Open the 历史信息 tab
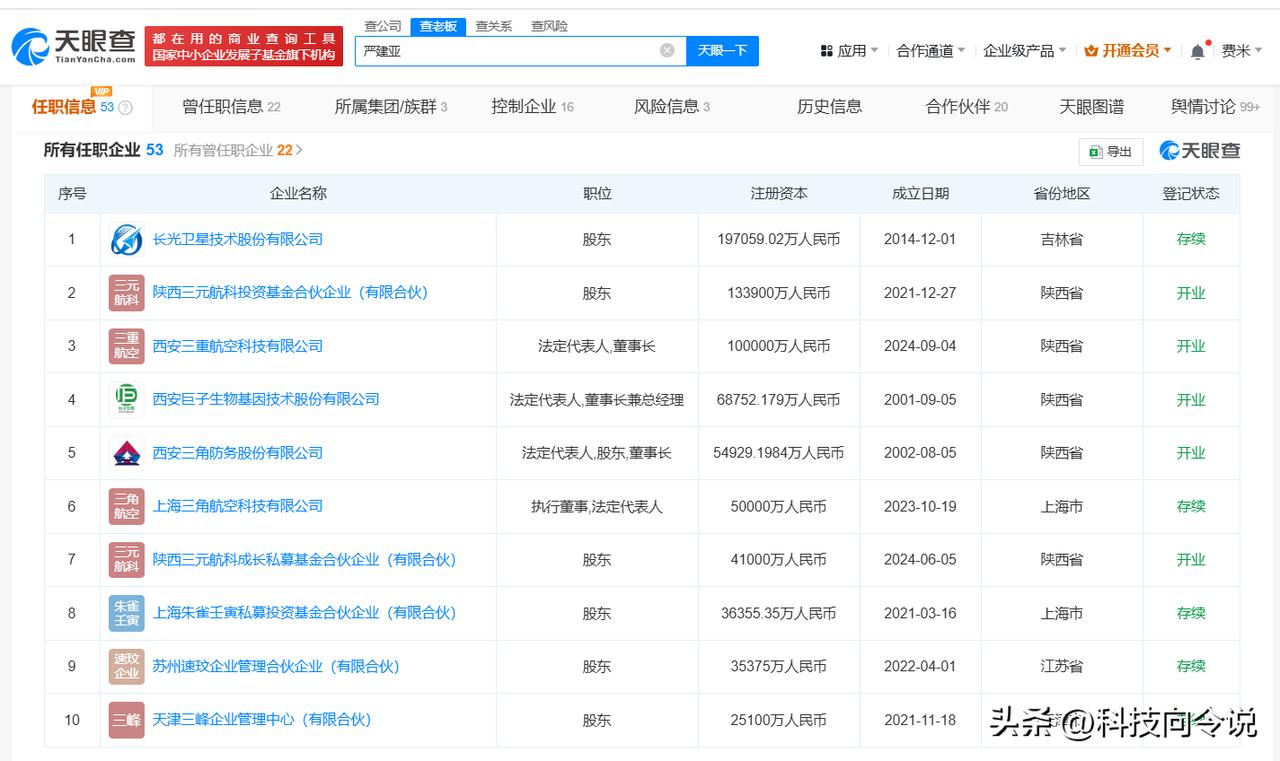 point(829,107)
